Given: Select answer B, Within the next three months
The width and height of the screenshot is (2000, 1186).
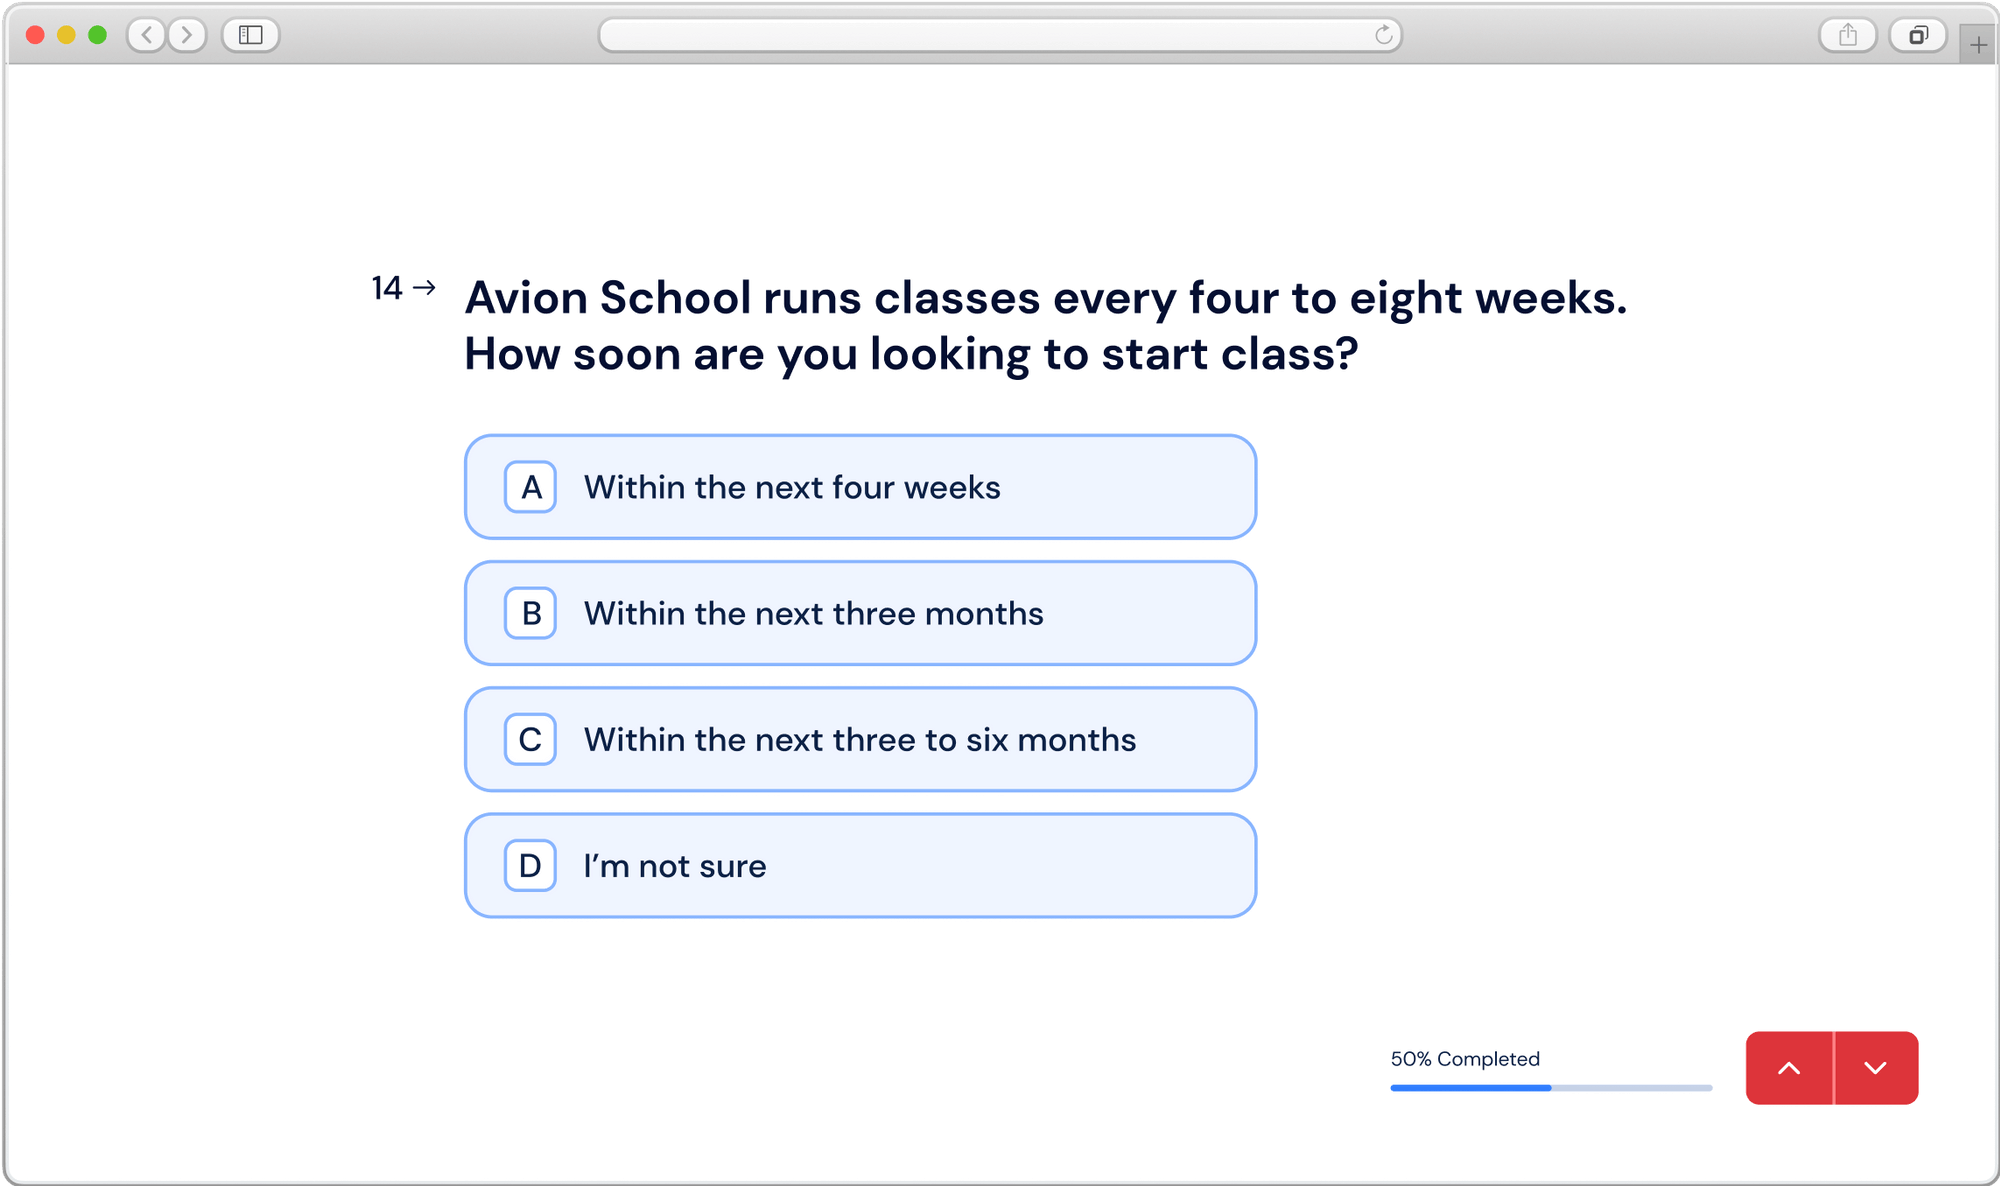Looking at the screenshot, I should 860,613.
